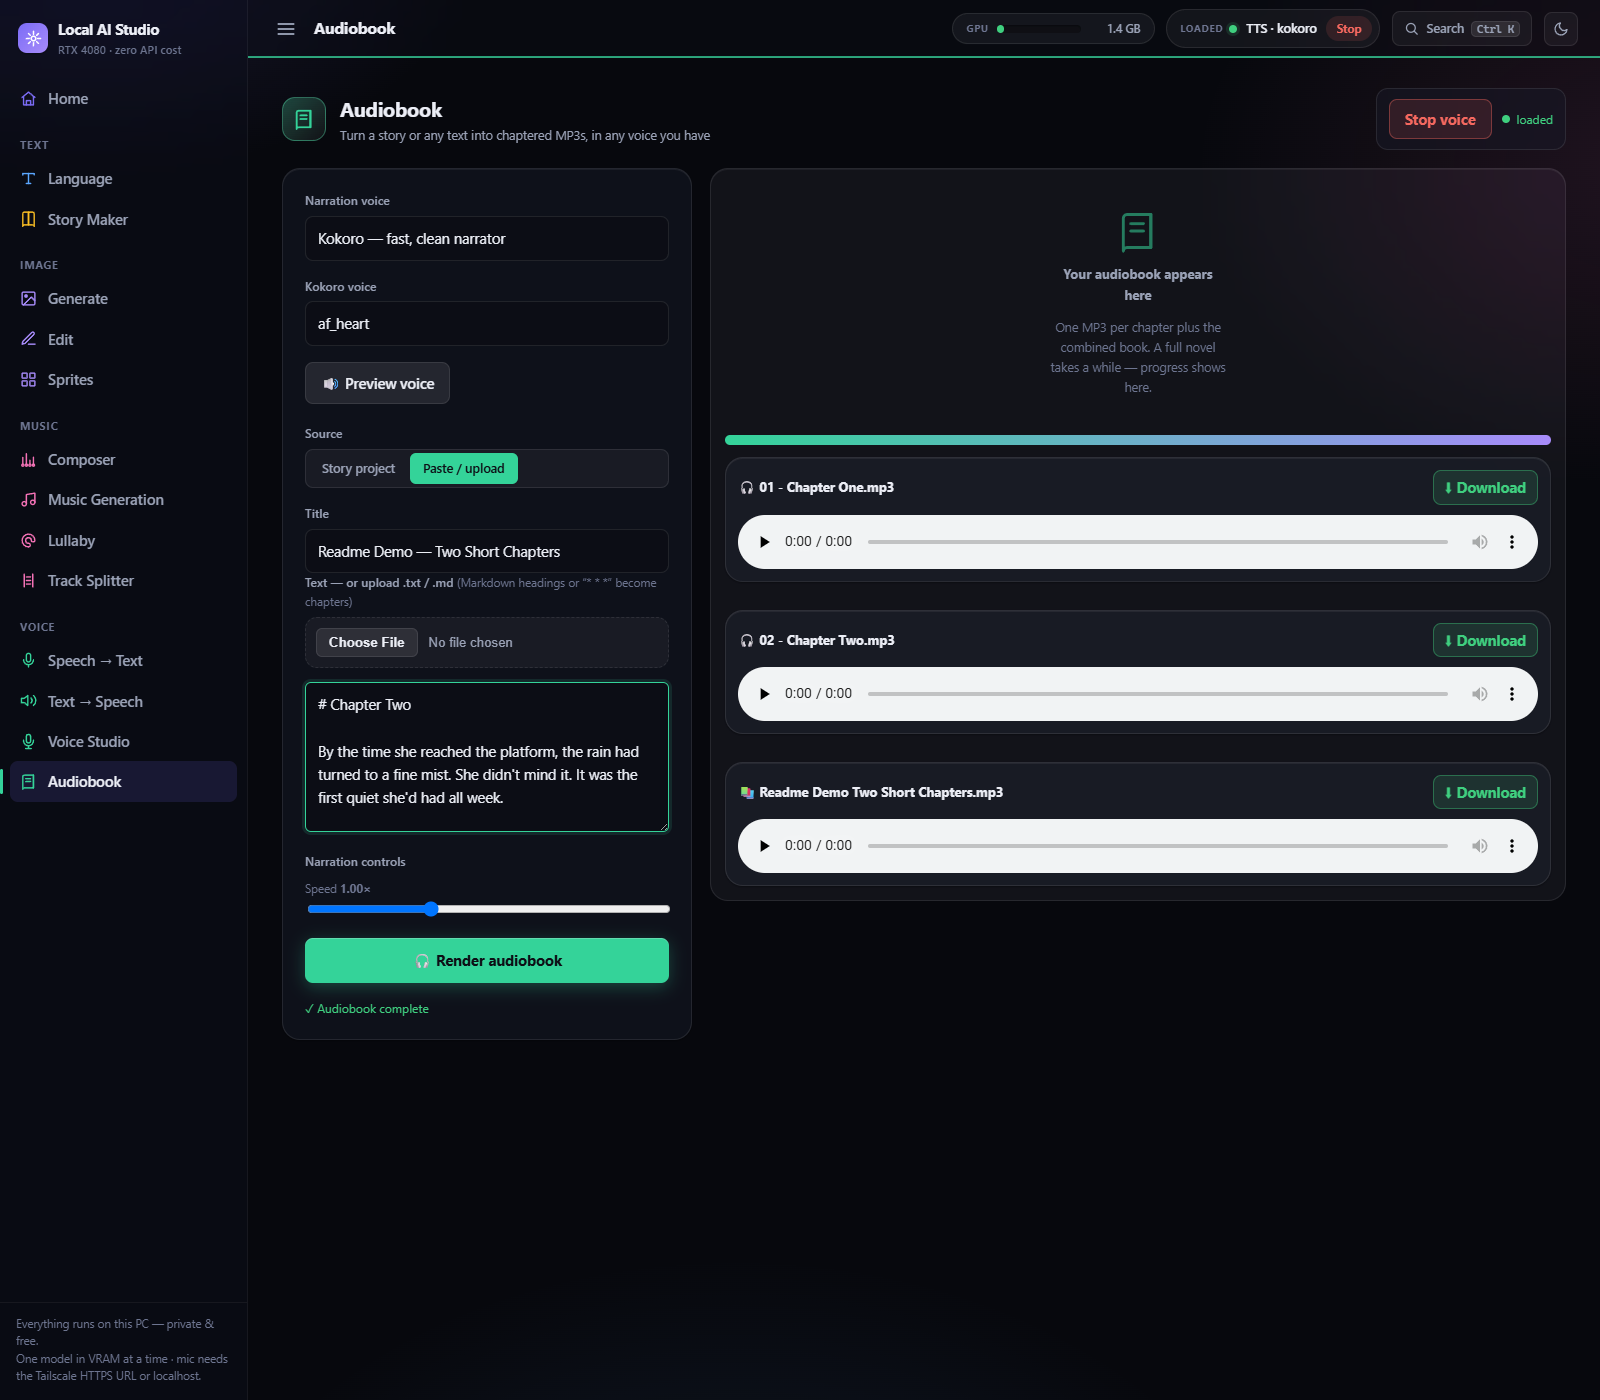
Task: Toggle the hamburger sidebar menu icon
Action: (x=286, y=29)
